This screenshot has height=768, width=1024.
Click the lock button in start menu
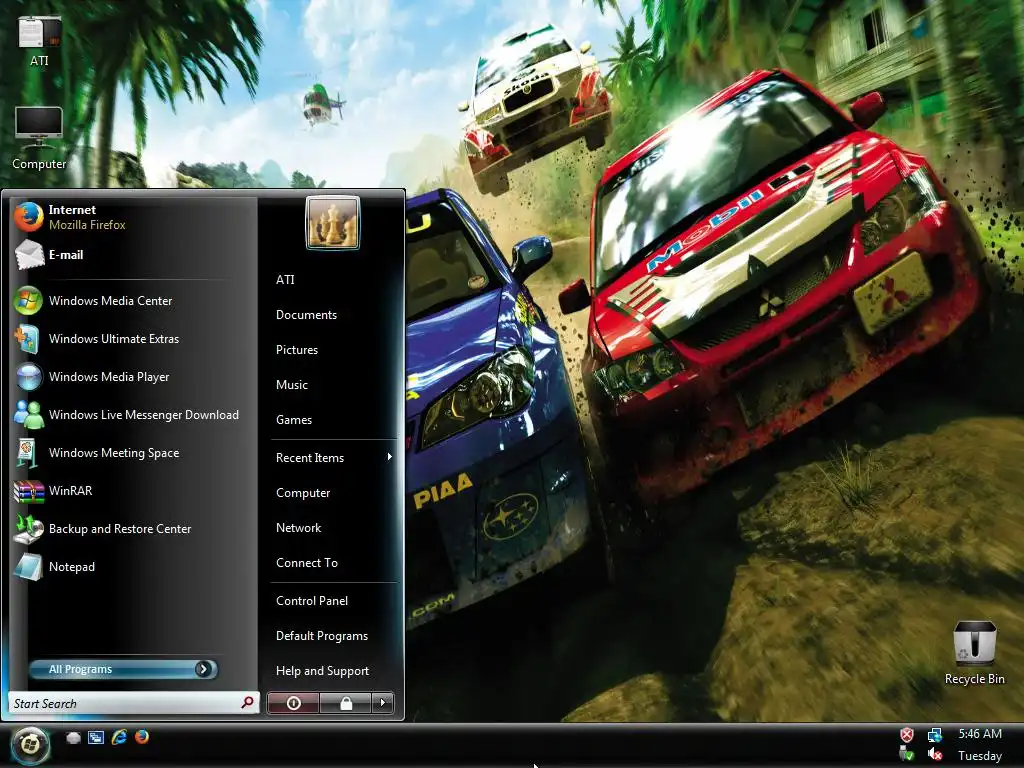click(x=346, y=703)
